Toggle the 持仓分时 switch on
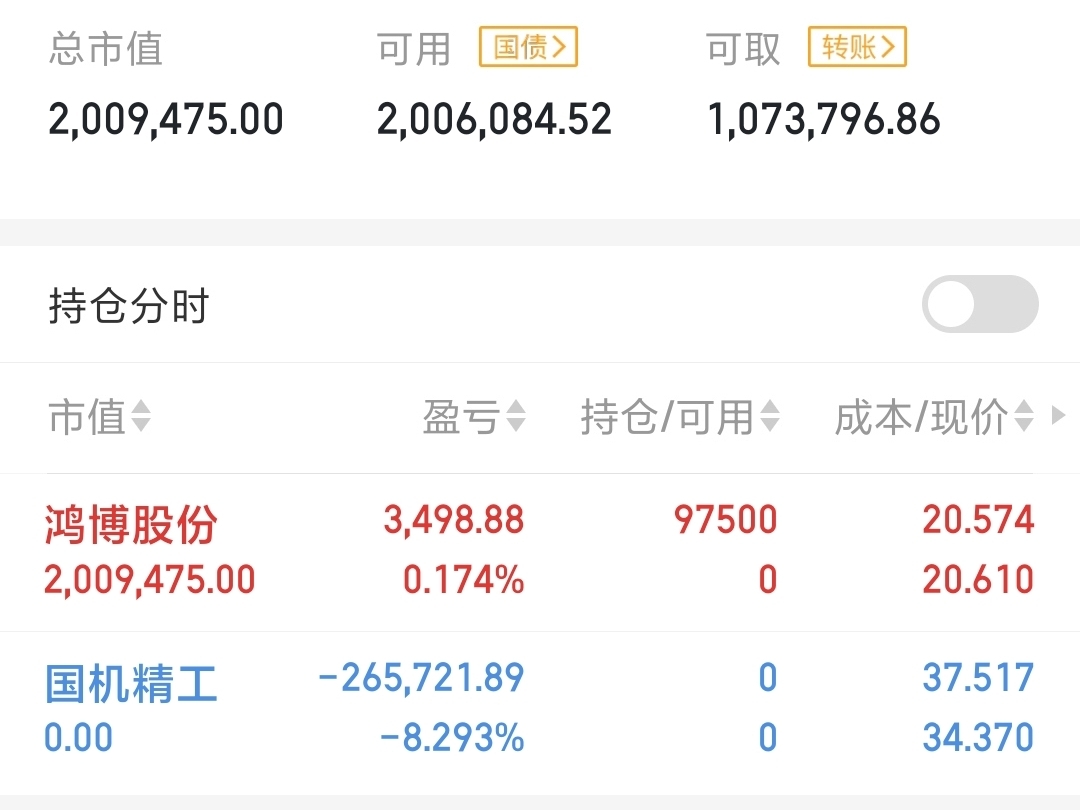Screen dimensions: 1080x810 click(x=980, y=304)
